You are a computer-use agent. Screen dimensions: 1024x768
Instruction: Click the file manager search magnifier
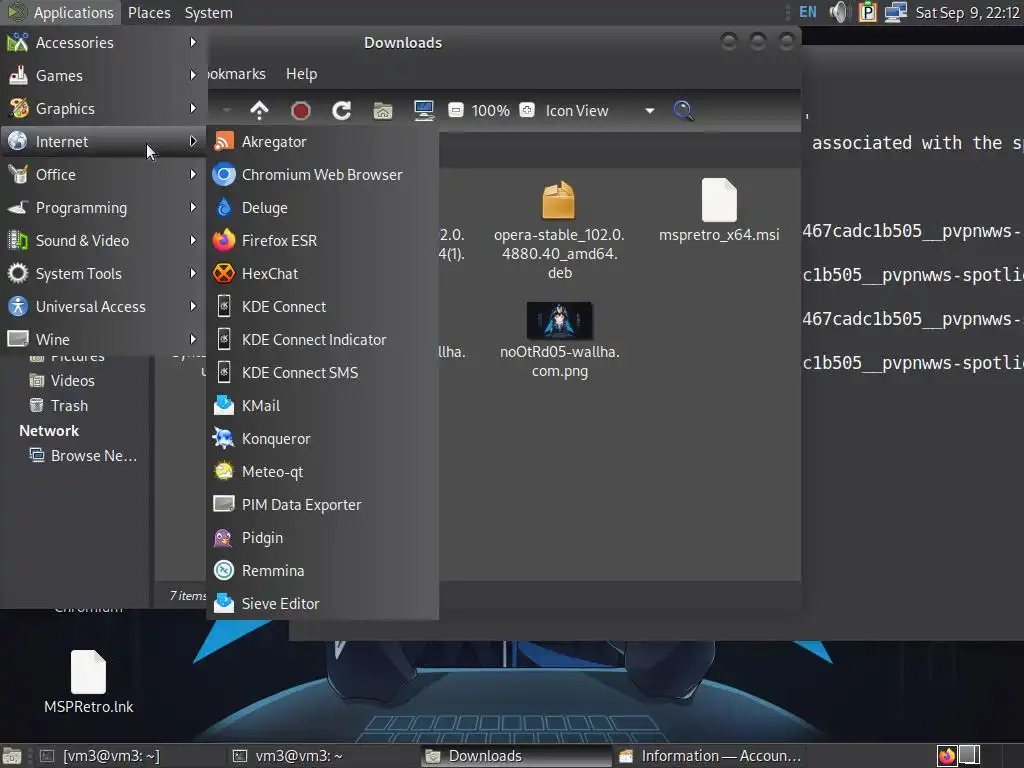pyautogui.click(x=683, y=110)
